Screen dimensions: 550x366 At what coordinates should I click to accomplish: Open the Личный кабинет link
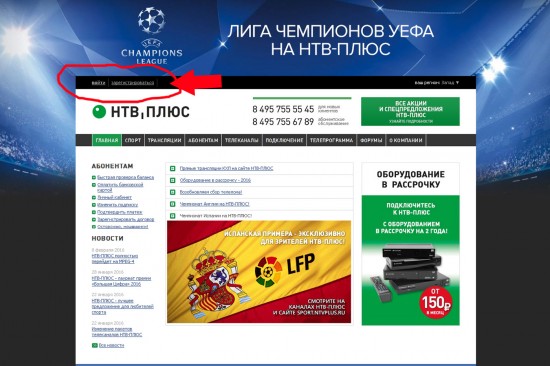click(x=114, y=198)
